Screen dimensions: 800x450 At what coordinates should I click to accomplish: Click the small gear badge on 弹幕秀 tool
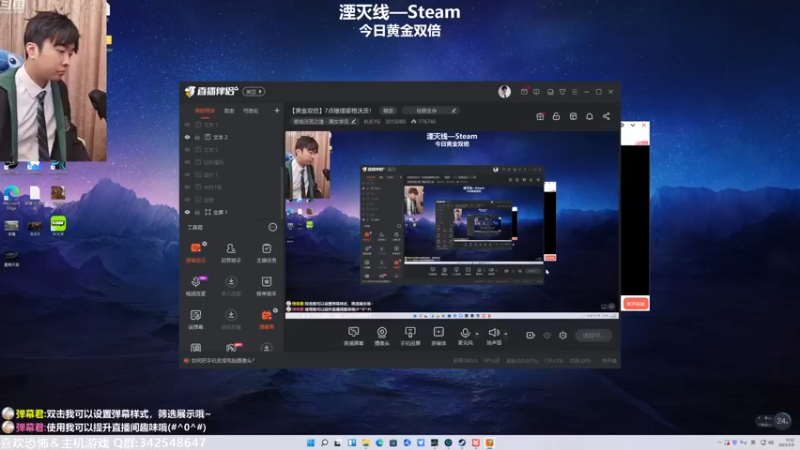point(276,310)
